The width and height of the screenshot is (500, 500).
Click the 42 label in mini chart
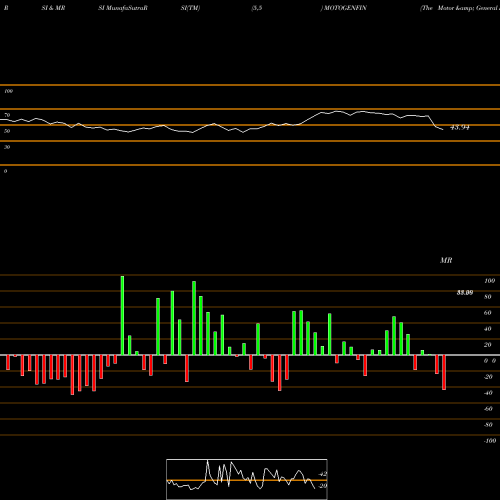[x=323, y=474]
